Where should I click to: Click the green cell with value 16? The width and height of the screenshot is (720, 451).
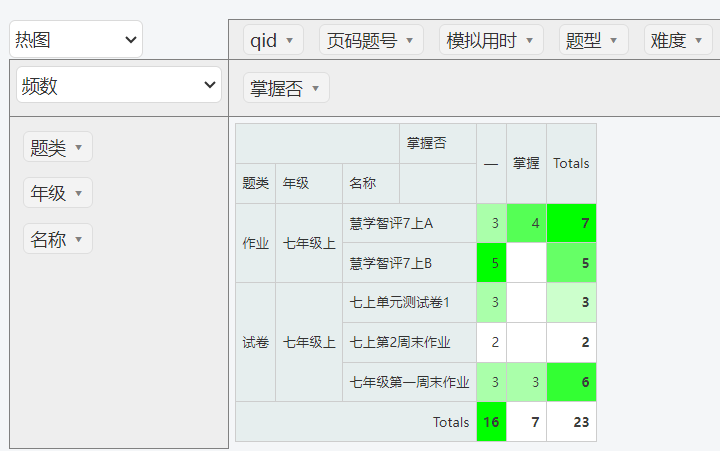[491, 422]
